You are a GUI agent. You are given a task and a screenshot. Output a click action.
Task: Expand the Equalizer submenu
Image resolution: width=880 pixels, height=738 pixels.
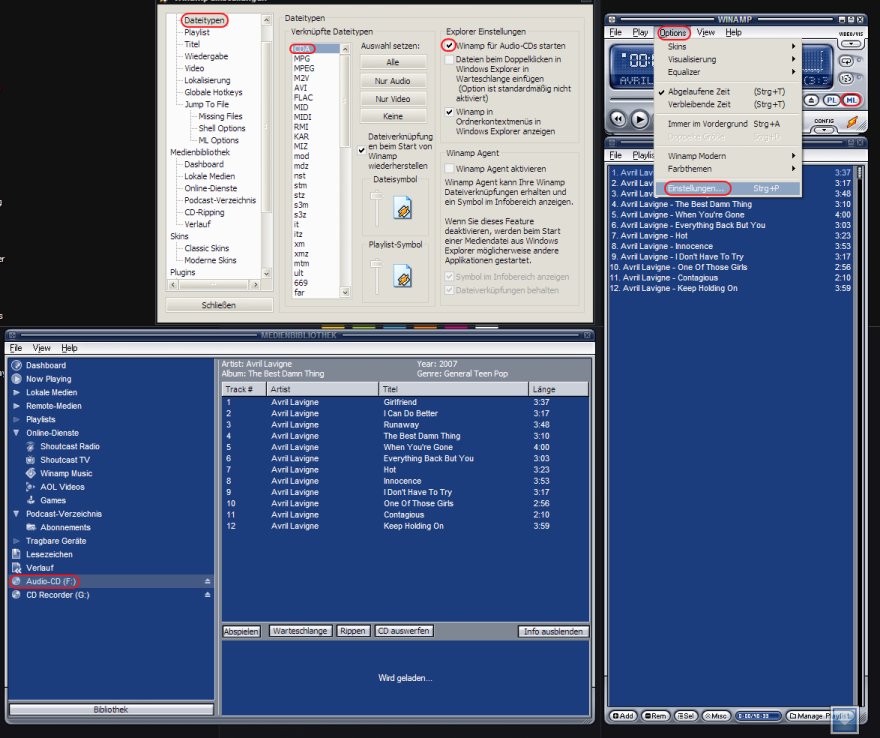[728, 72]
